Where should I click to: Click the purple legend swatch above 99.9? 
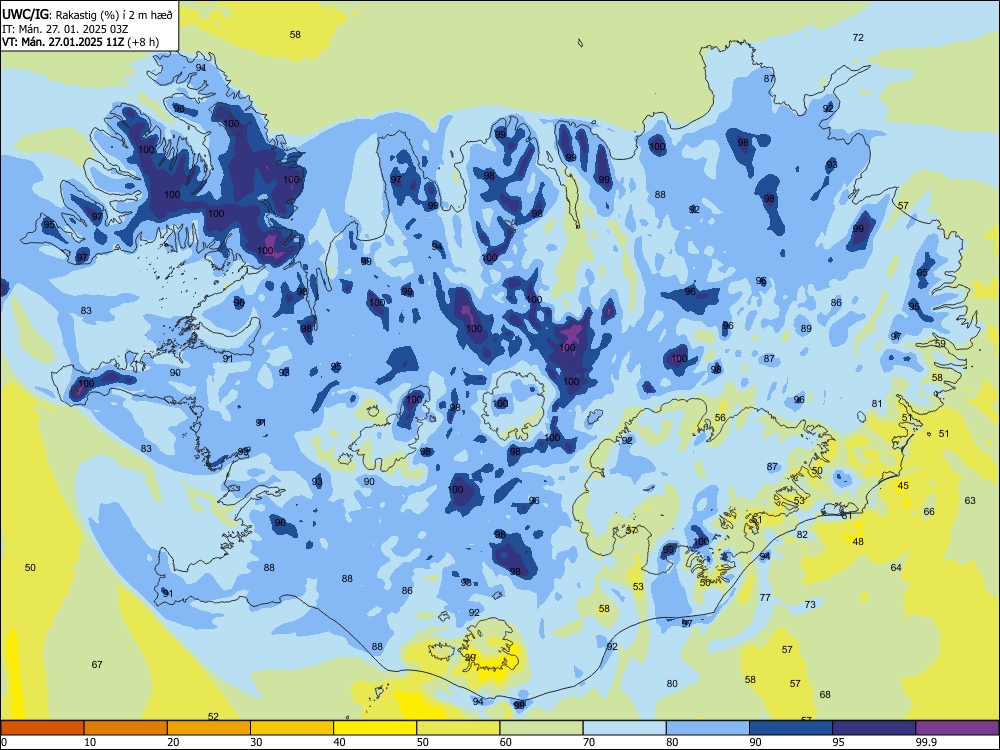coord(957,728)
